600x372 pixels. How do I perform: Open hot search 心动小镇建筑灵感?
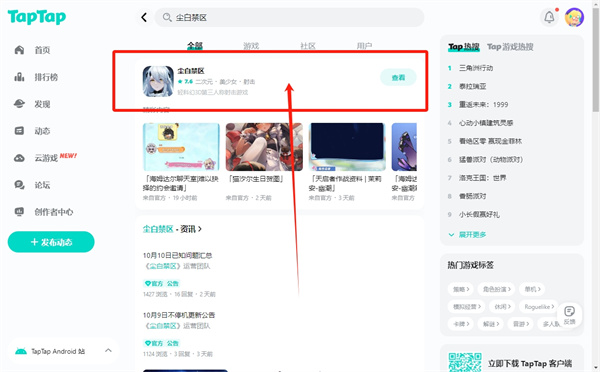pos(486,123)
